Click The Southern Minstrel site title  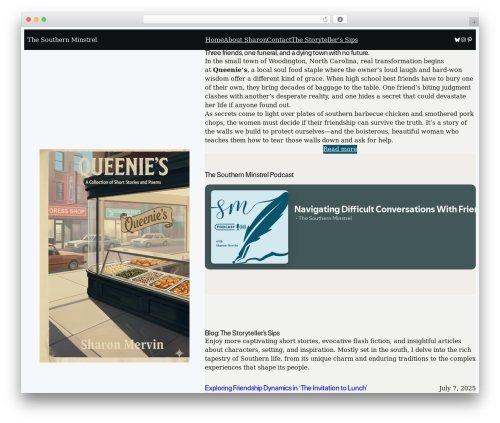[x=62, y=40]
